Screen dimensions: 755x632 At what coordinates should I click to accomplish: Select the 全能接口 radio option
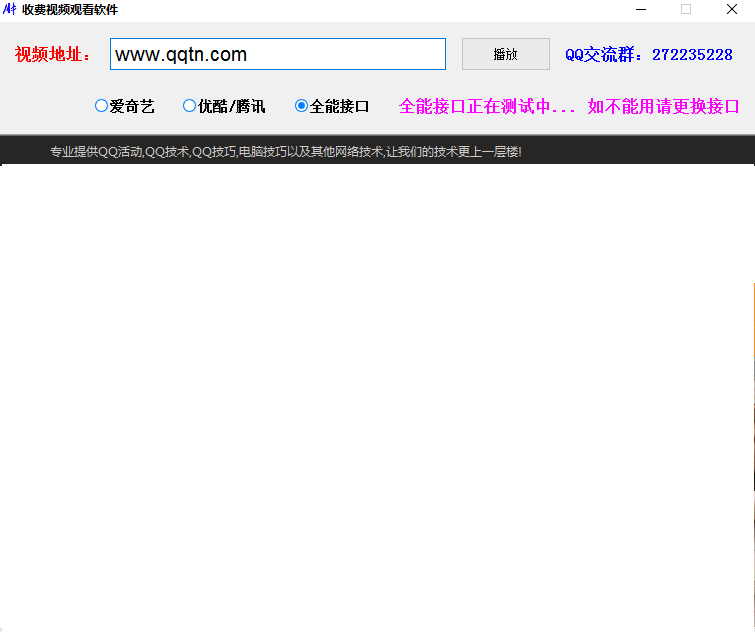click(x=332, y=106)
